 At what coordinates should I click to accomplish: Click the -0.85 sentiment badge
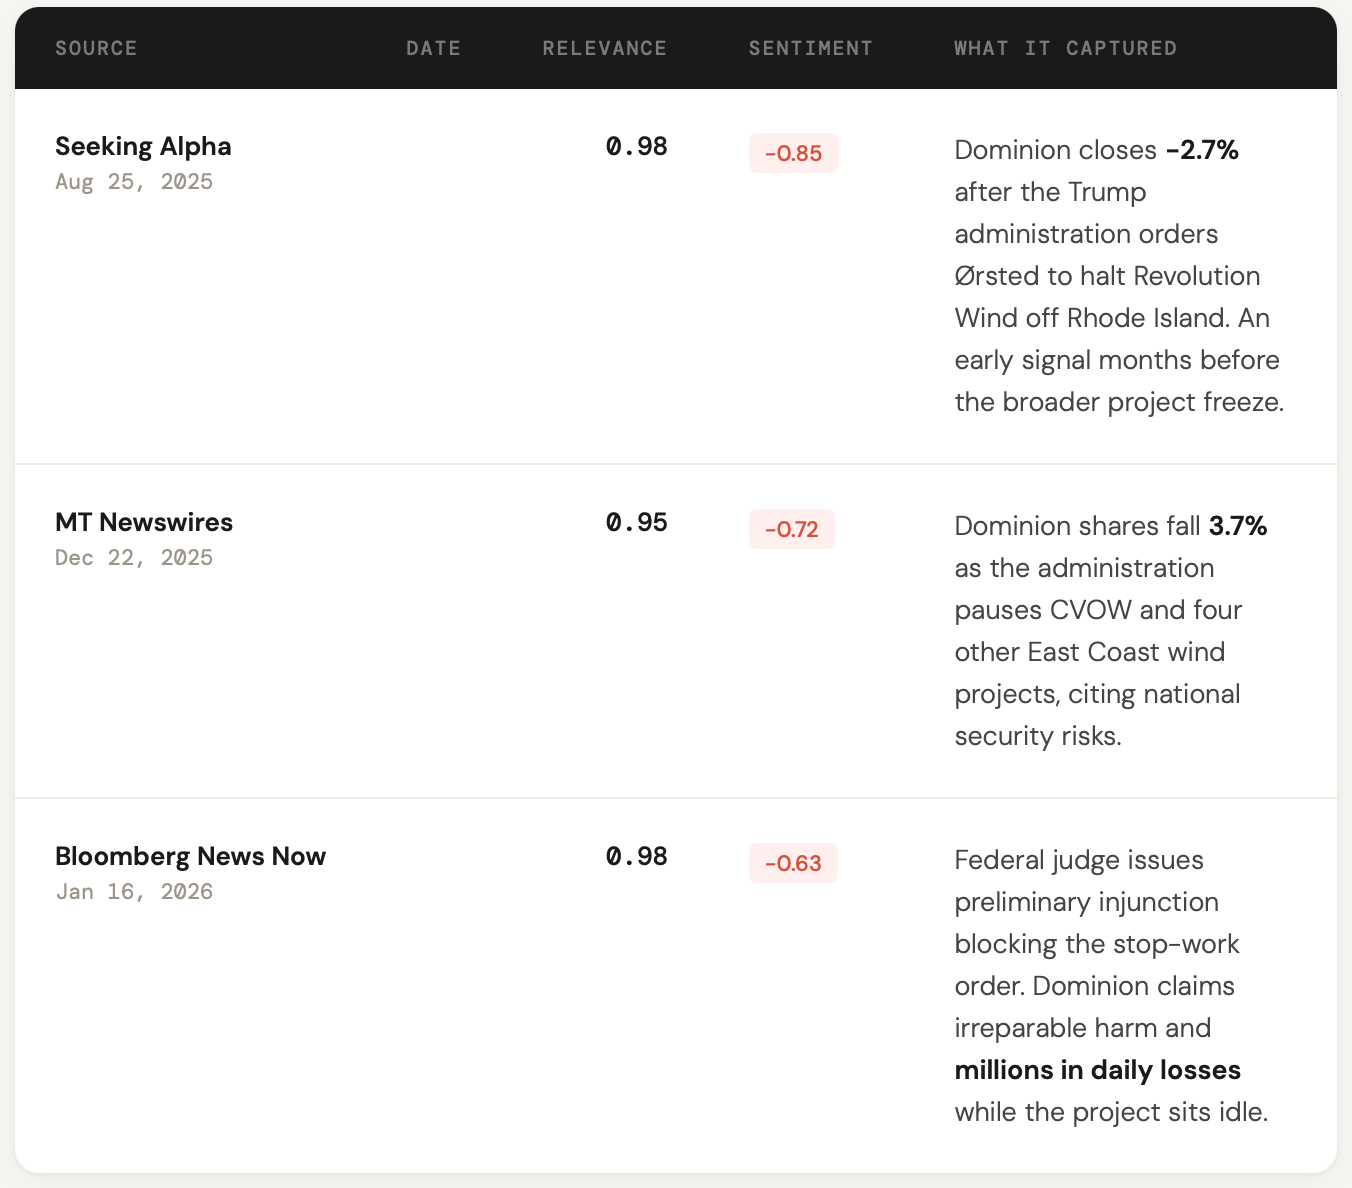[x=793, y=153]
